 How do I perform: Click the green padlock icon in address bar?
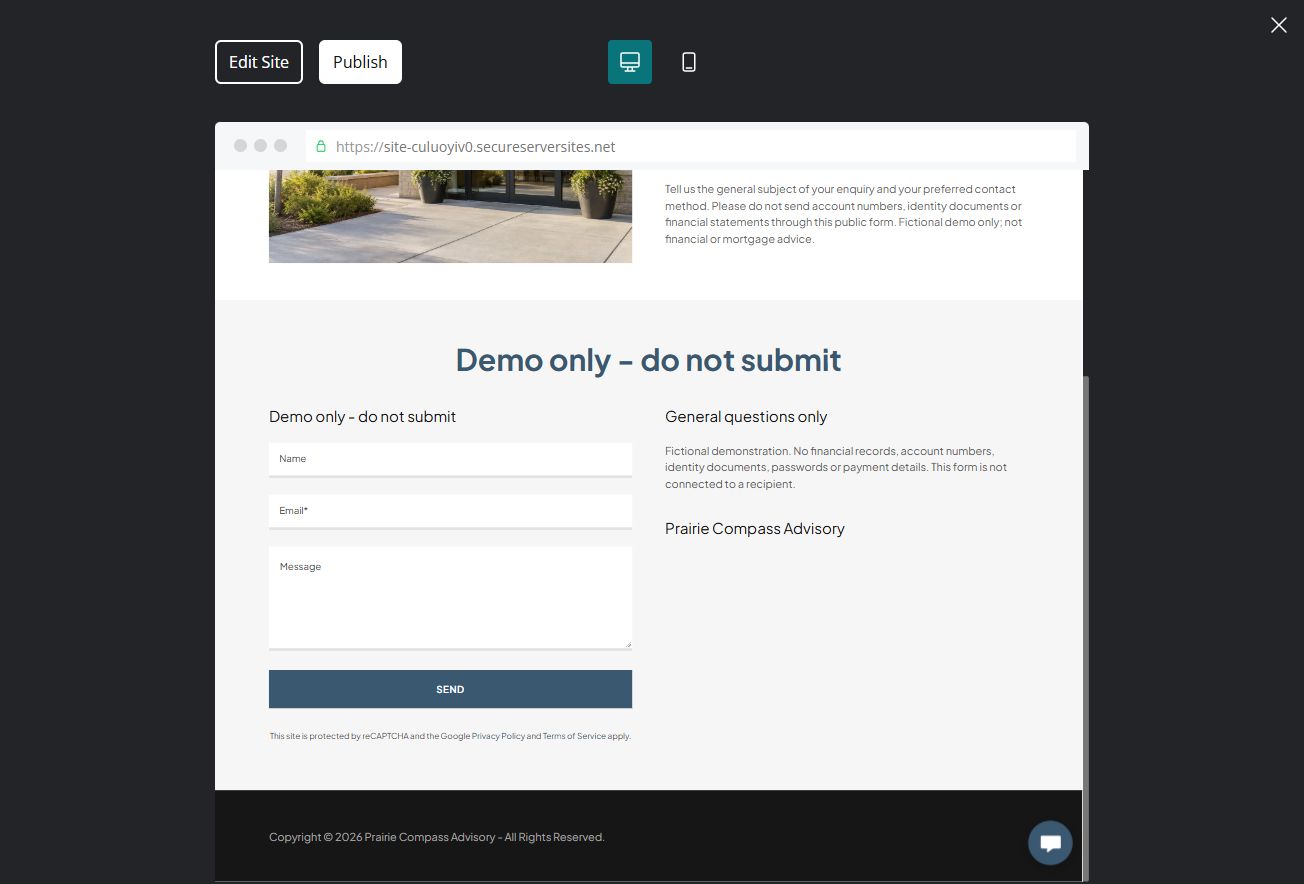[321, 146]
